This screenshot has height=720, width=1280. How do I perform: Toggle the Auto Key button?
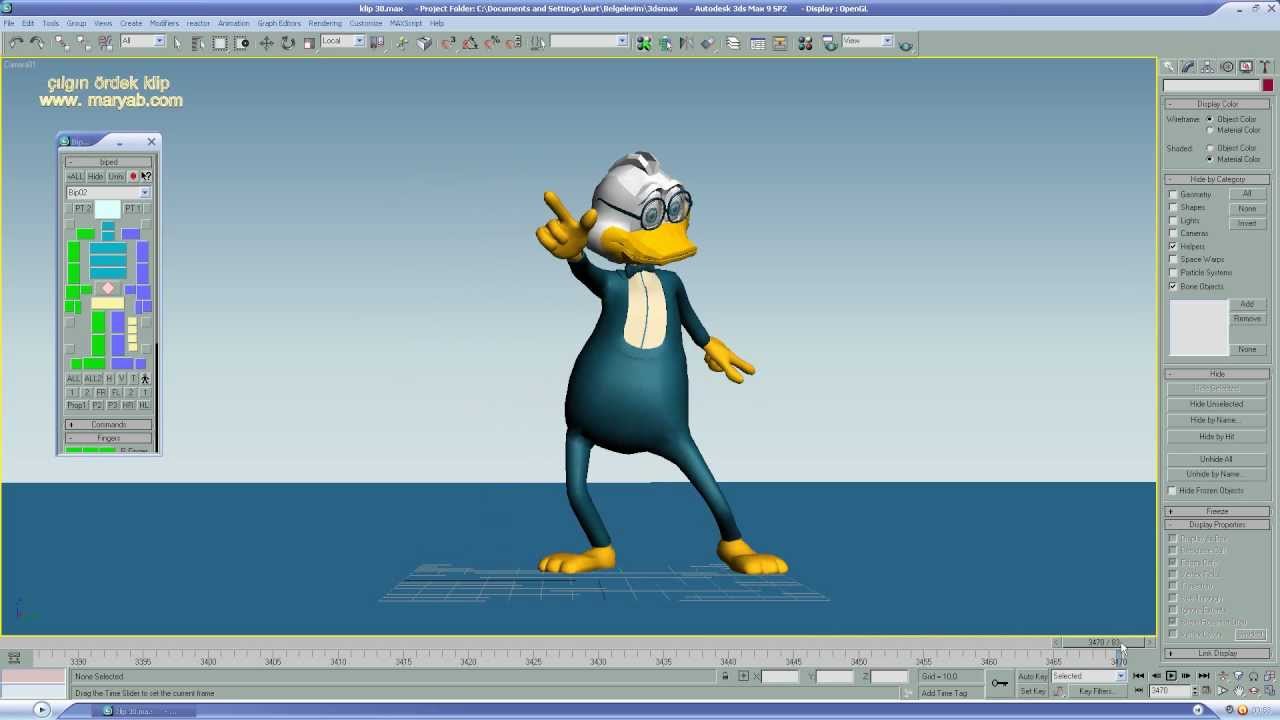point(1033,676)
